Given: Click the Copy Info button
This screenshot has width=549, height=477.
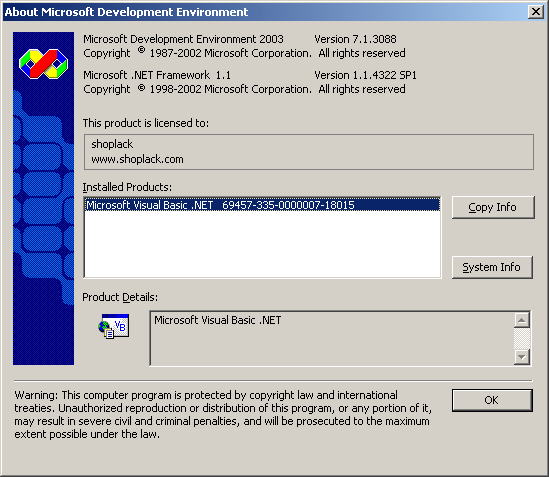Looking at the screenshot, I should click(x=493, y=207).
